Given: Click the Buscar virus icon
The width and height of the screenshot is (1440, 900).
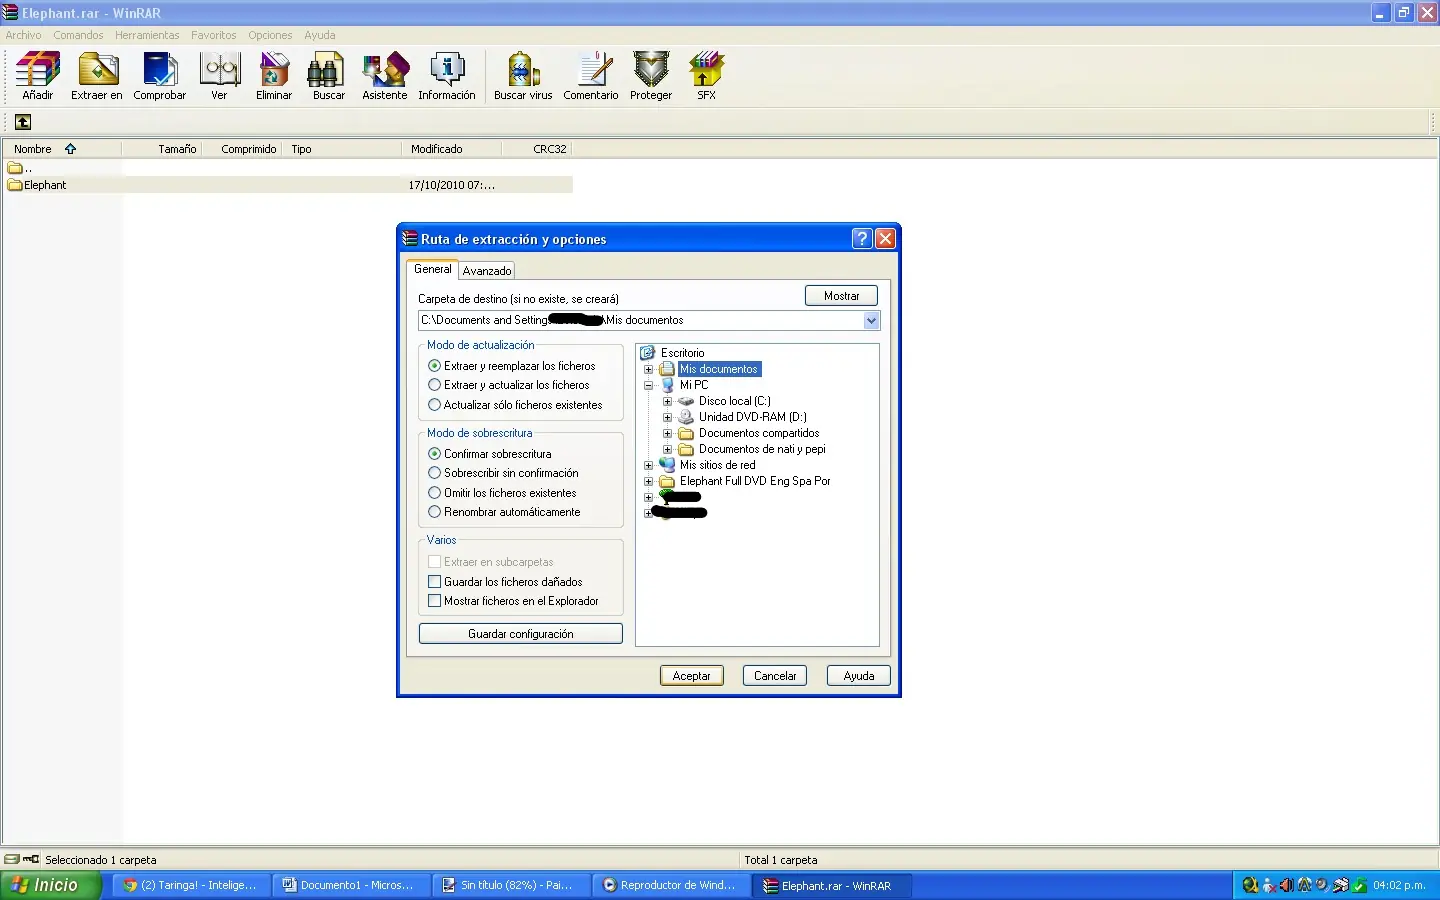Looking at the screenshot, I should pyautogui.click(x=523, y=76).
